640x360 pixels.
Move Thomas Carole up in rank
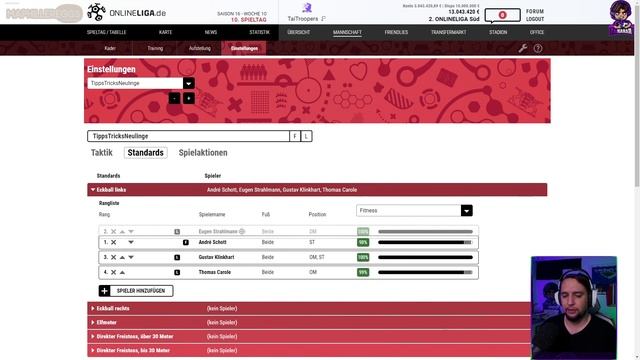pos(122,272)
